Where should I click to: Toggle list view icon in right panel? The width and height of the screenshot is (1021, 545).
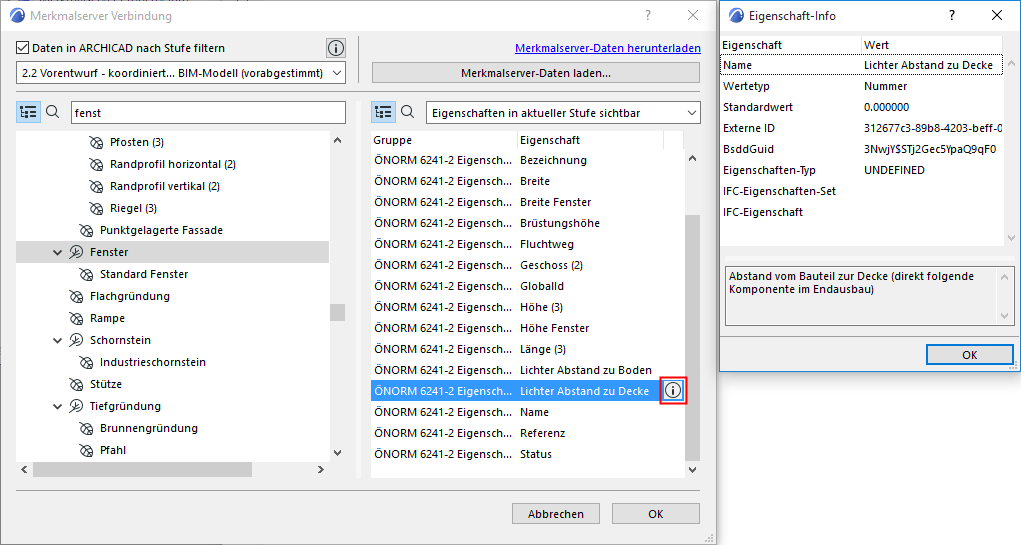click(x=383, y=112)
